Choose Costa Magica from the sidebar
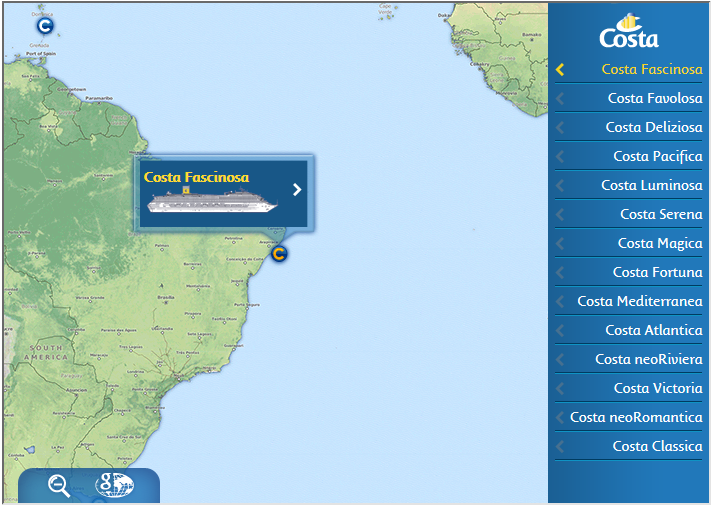The width and height of the screenshot is (711, 505). 660,243
